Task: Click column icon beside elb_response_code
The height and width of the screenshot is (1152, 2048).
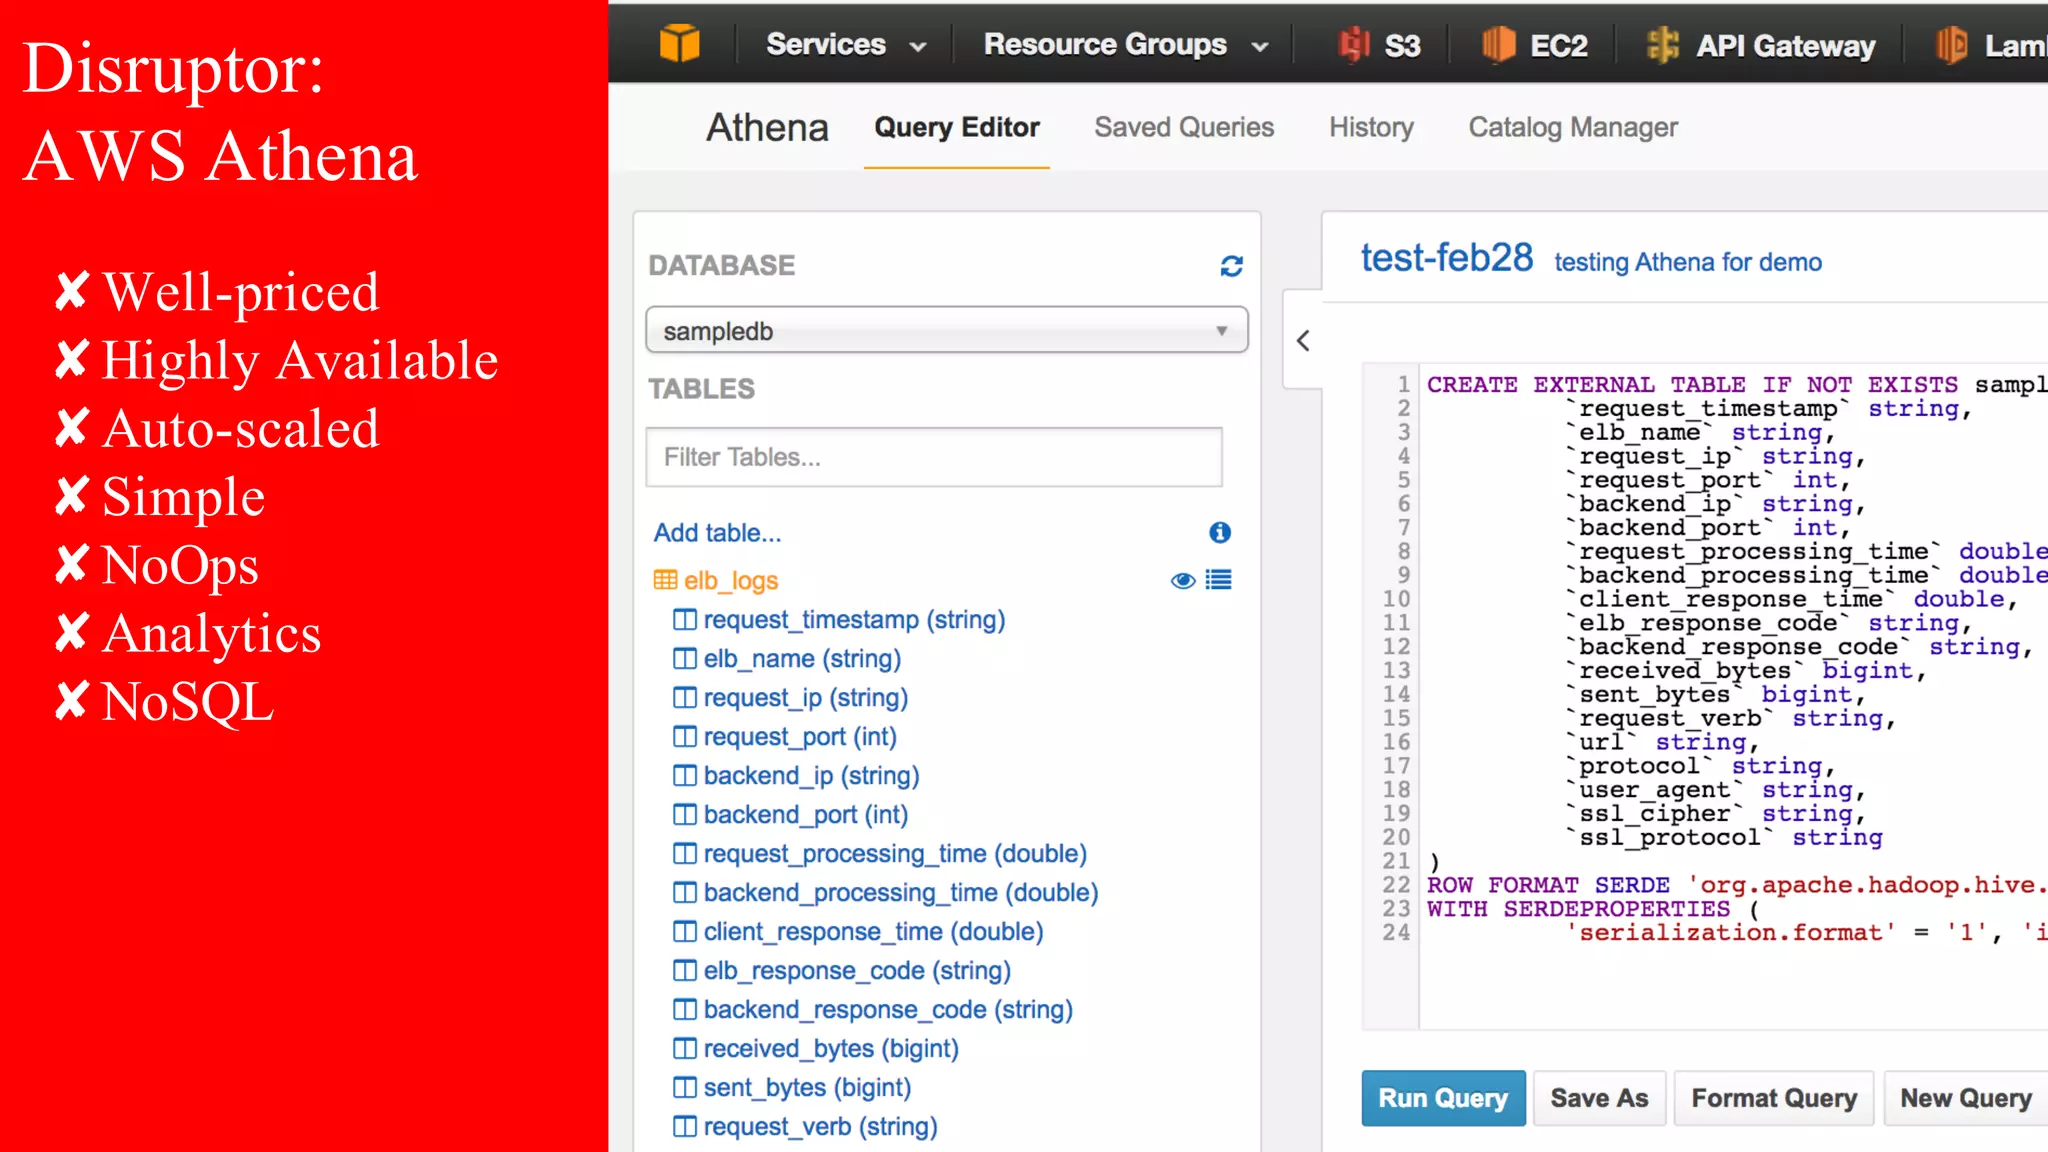Action: [x=685, y=971]
